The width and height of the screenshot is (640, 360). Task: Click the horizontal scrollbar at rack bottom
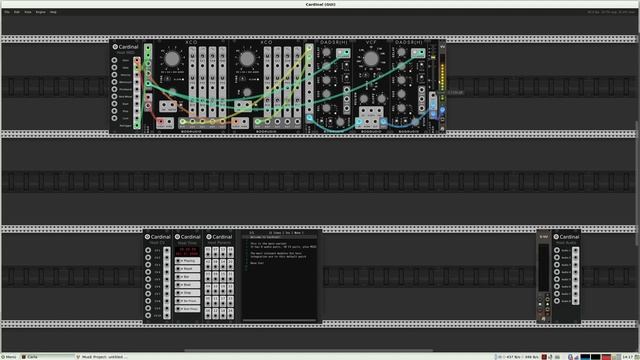309,350
